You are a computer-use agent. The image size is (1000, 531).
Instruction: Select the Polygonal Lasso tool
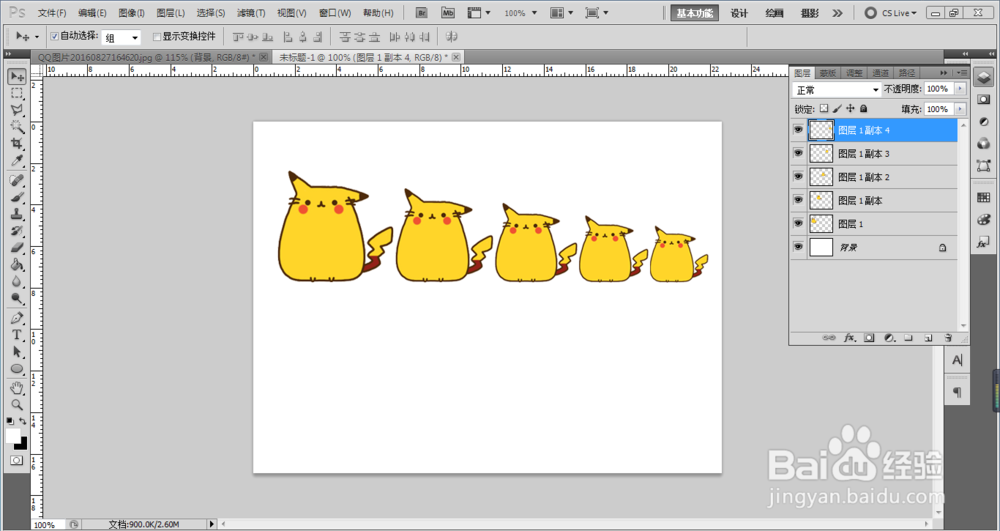tap(17, 110)
